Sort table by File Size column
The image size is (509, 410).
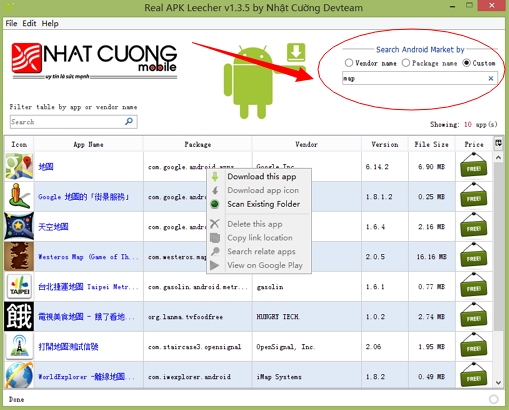coord(432,144)
